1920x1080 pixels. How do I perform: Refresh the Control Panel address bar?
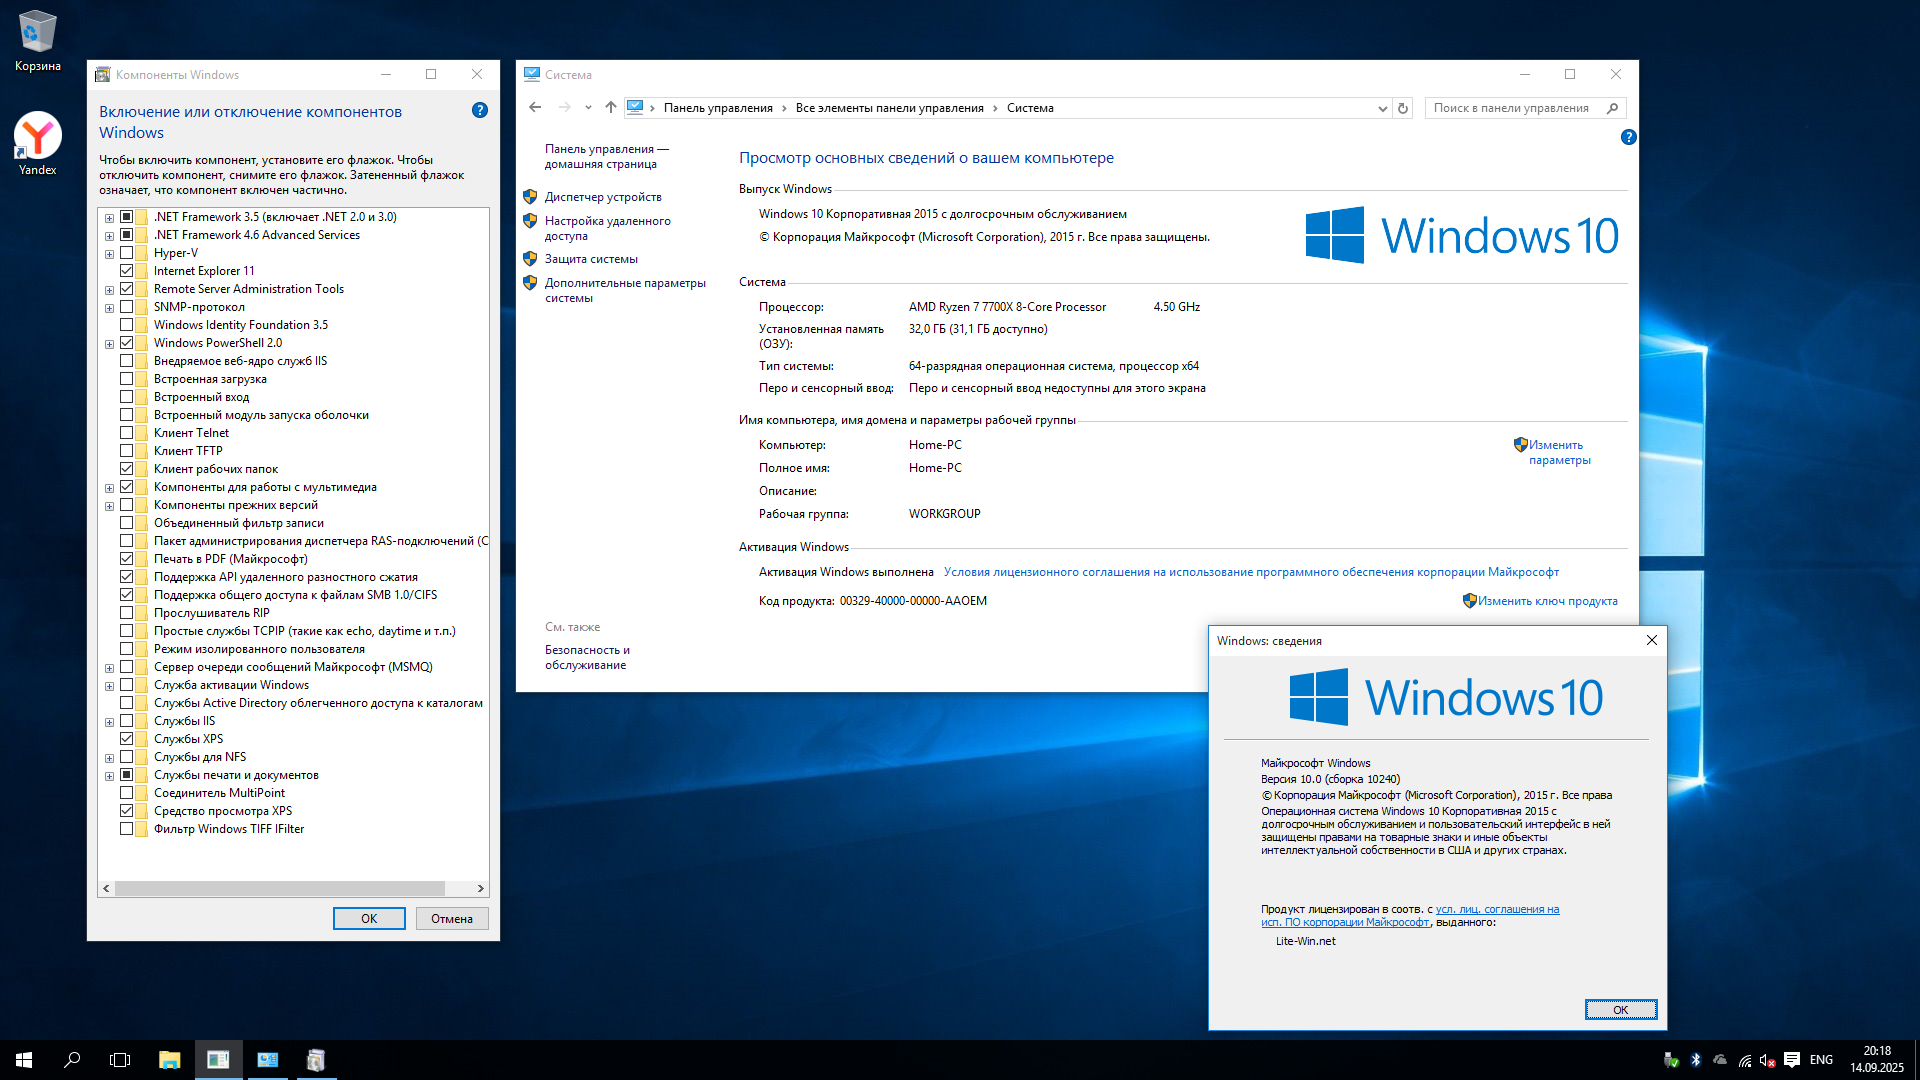point(1403,108)
